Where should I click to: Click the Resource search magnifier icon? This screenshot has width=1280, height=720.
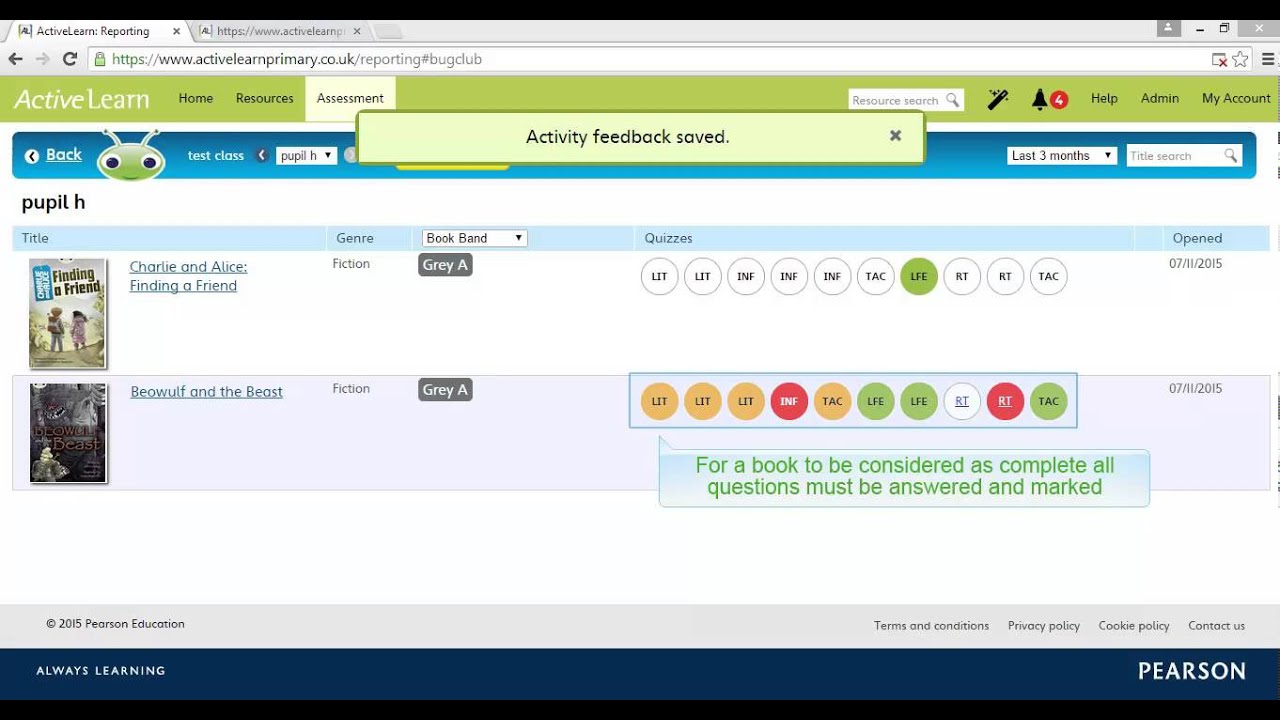pos(952,100)
